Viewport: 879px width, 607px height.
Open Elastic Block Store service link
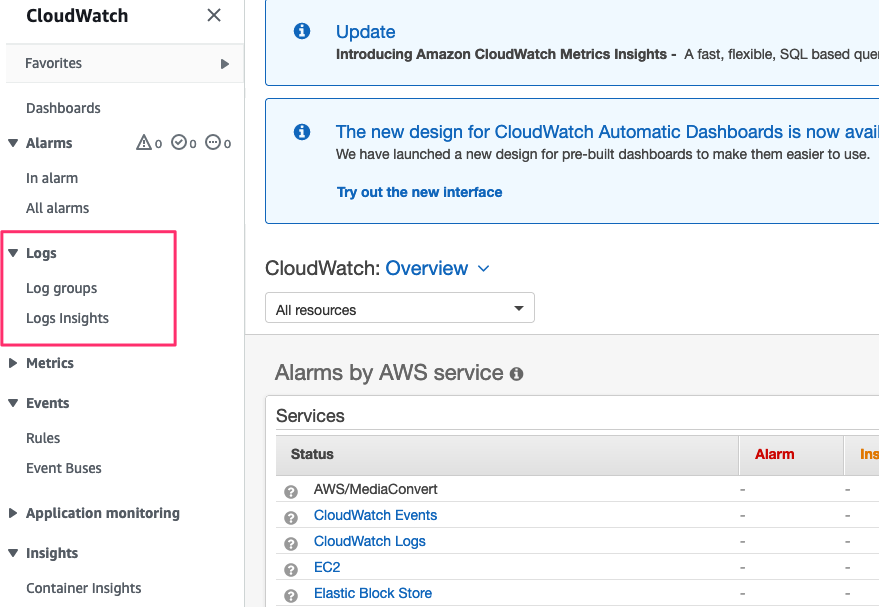coord(372,593)
